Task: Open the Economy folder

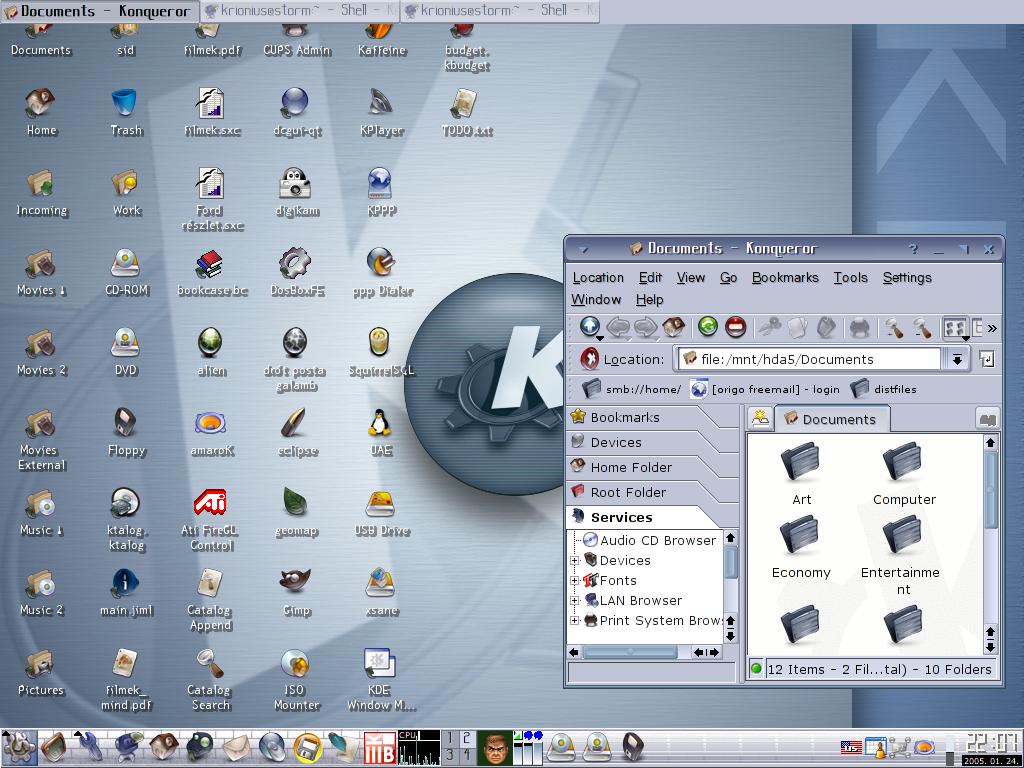Action: [801, 547]
